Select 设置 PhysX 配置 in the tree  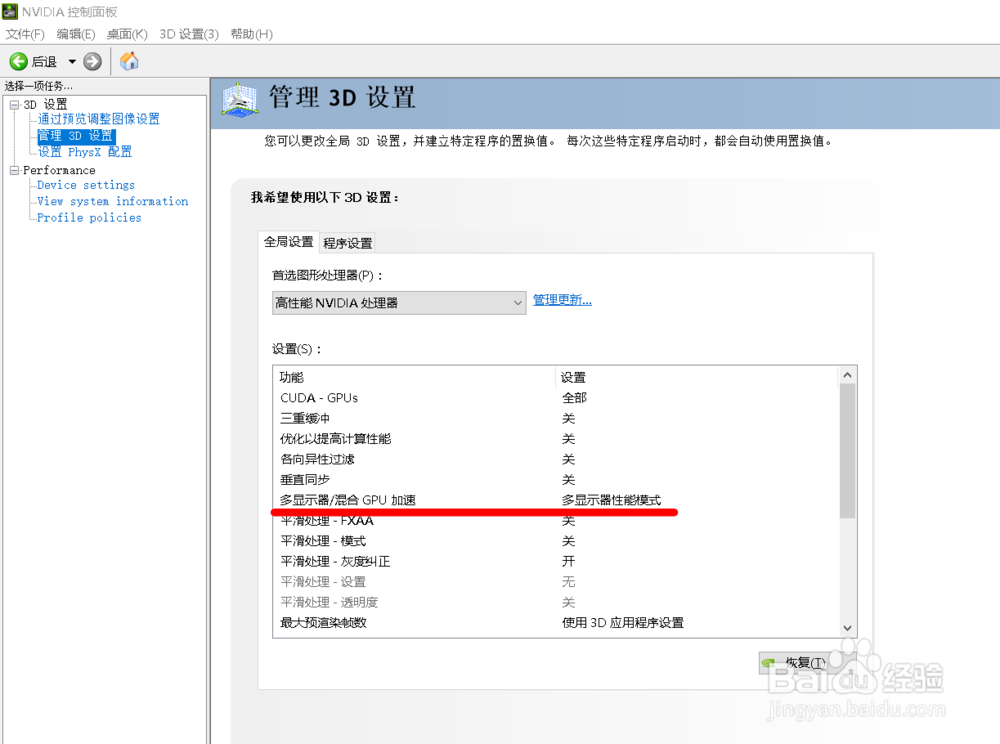tap(84, 152)
